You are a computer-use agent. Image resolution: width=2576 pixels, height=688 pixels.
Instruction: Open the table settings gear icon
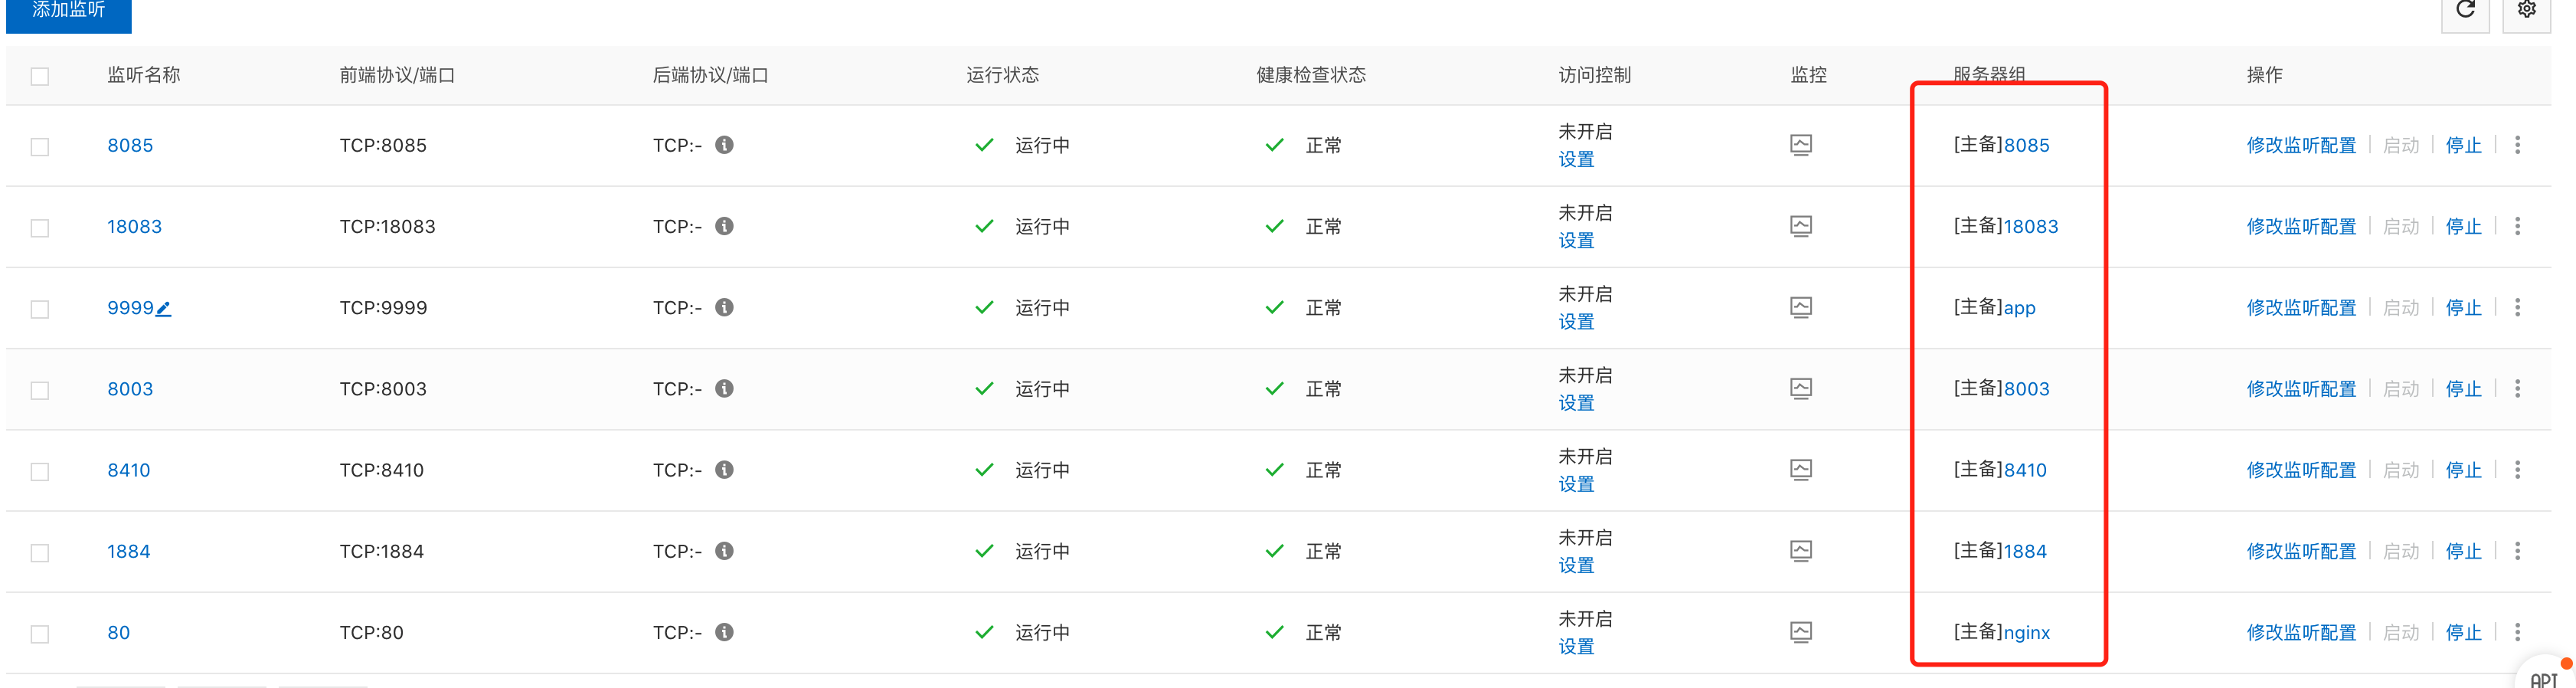pos(2526,11)
